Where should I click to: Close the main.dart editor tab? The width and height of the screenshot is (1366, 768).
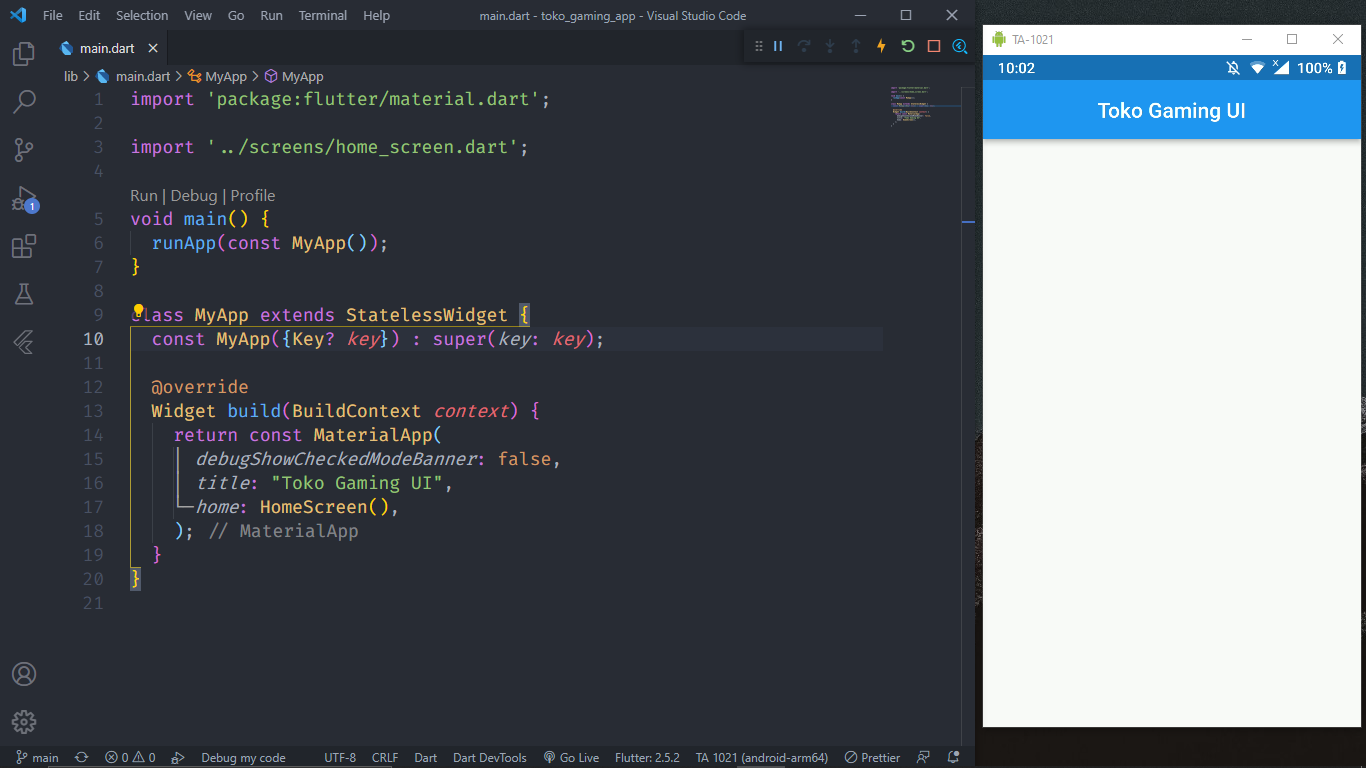pos(154,48)
